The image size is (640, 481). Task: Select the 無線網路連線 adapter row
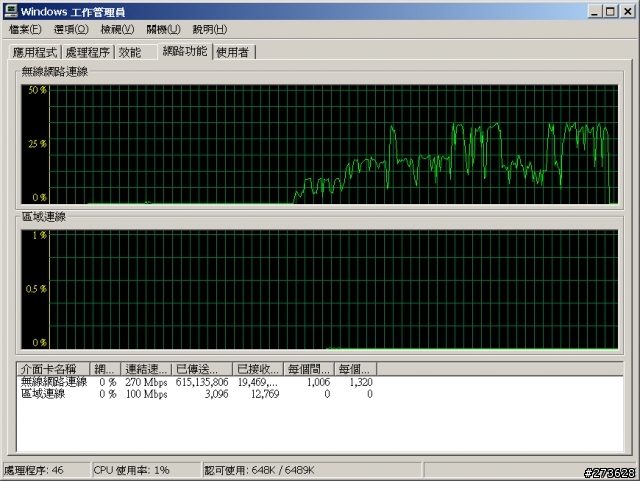(197, 382)
